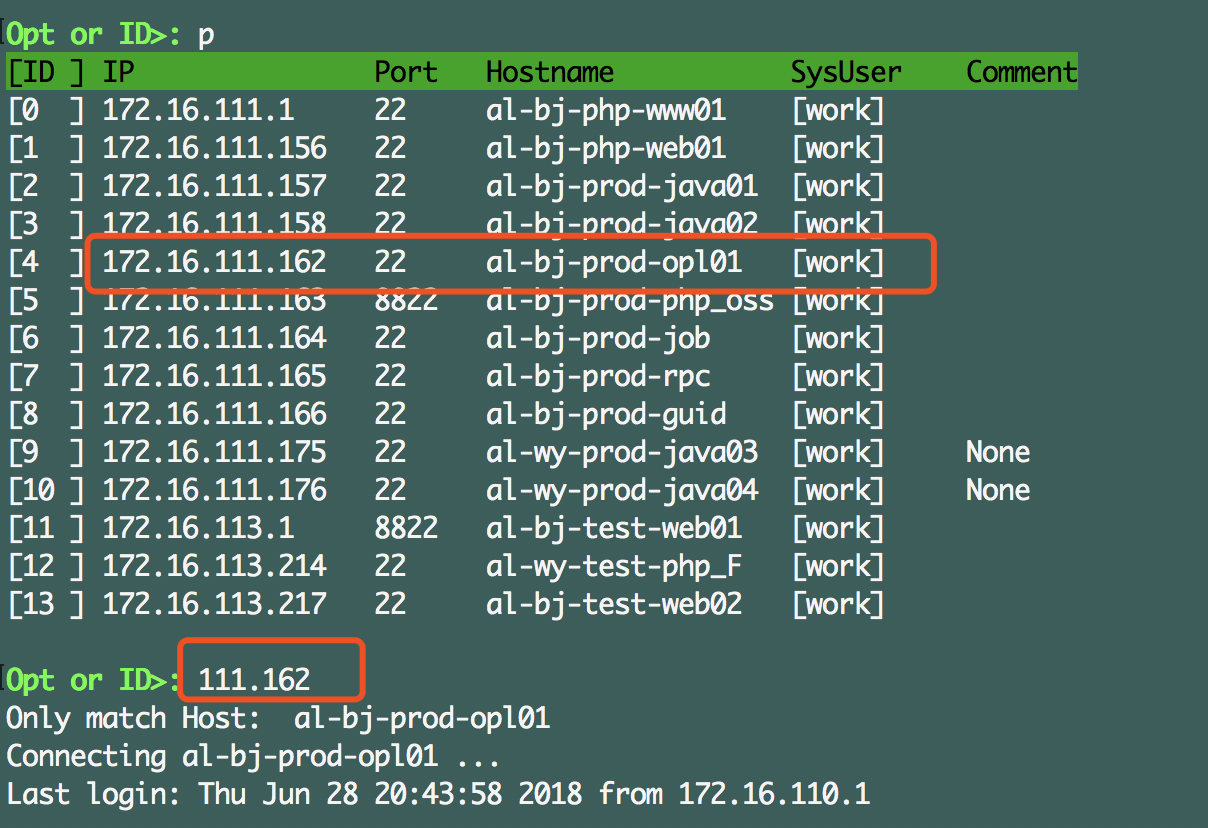Viewport: 1208px width, 828px height.
Task: Click the typed 111.162 input at prompt
Action: click(x=254, y=680)
